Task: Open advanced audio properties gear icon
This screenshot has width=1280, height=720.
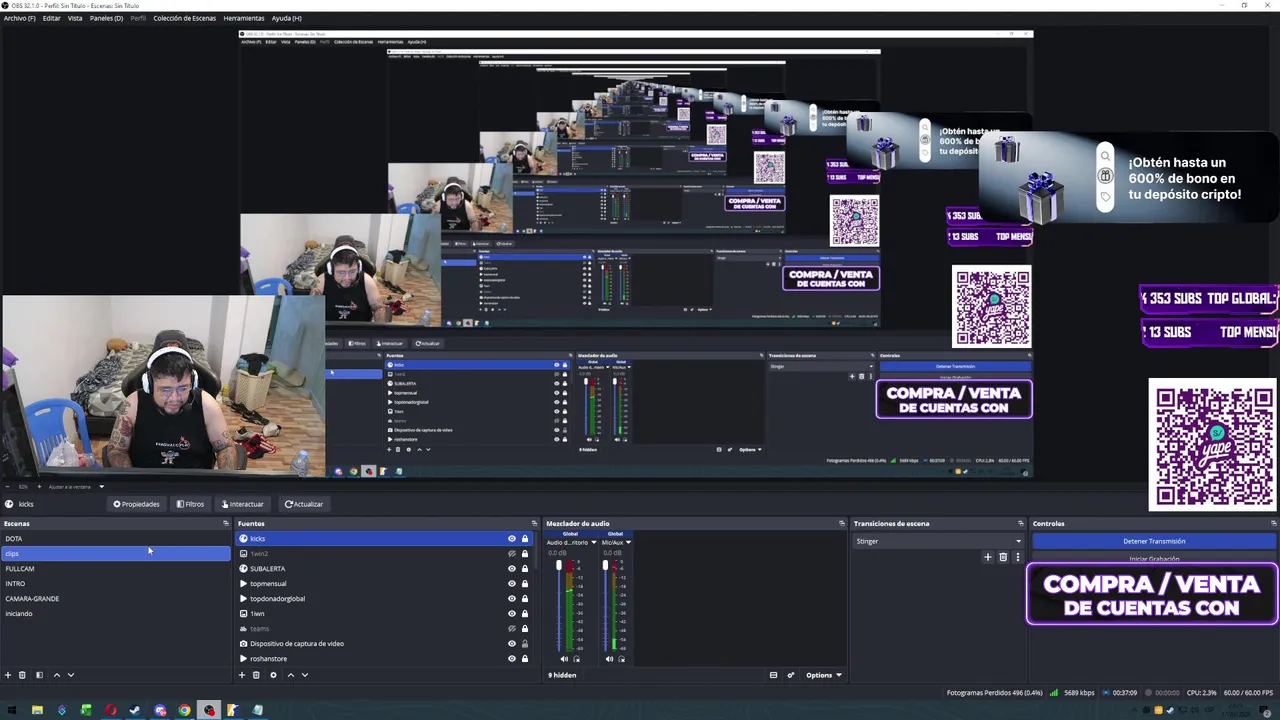Action: tap(791, 675)
